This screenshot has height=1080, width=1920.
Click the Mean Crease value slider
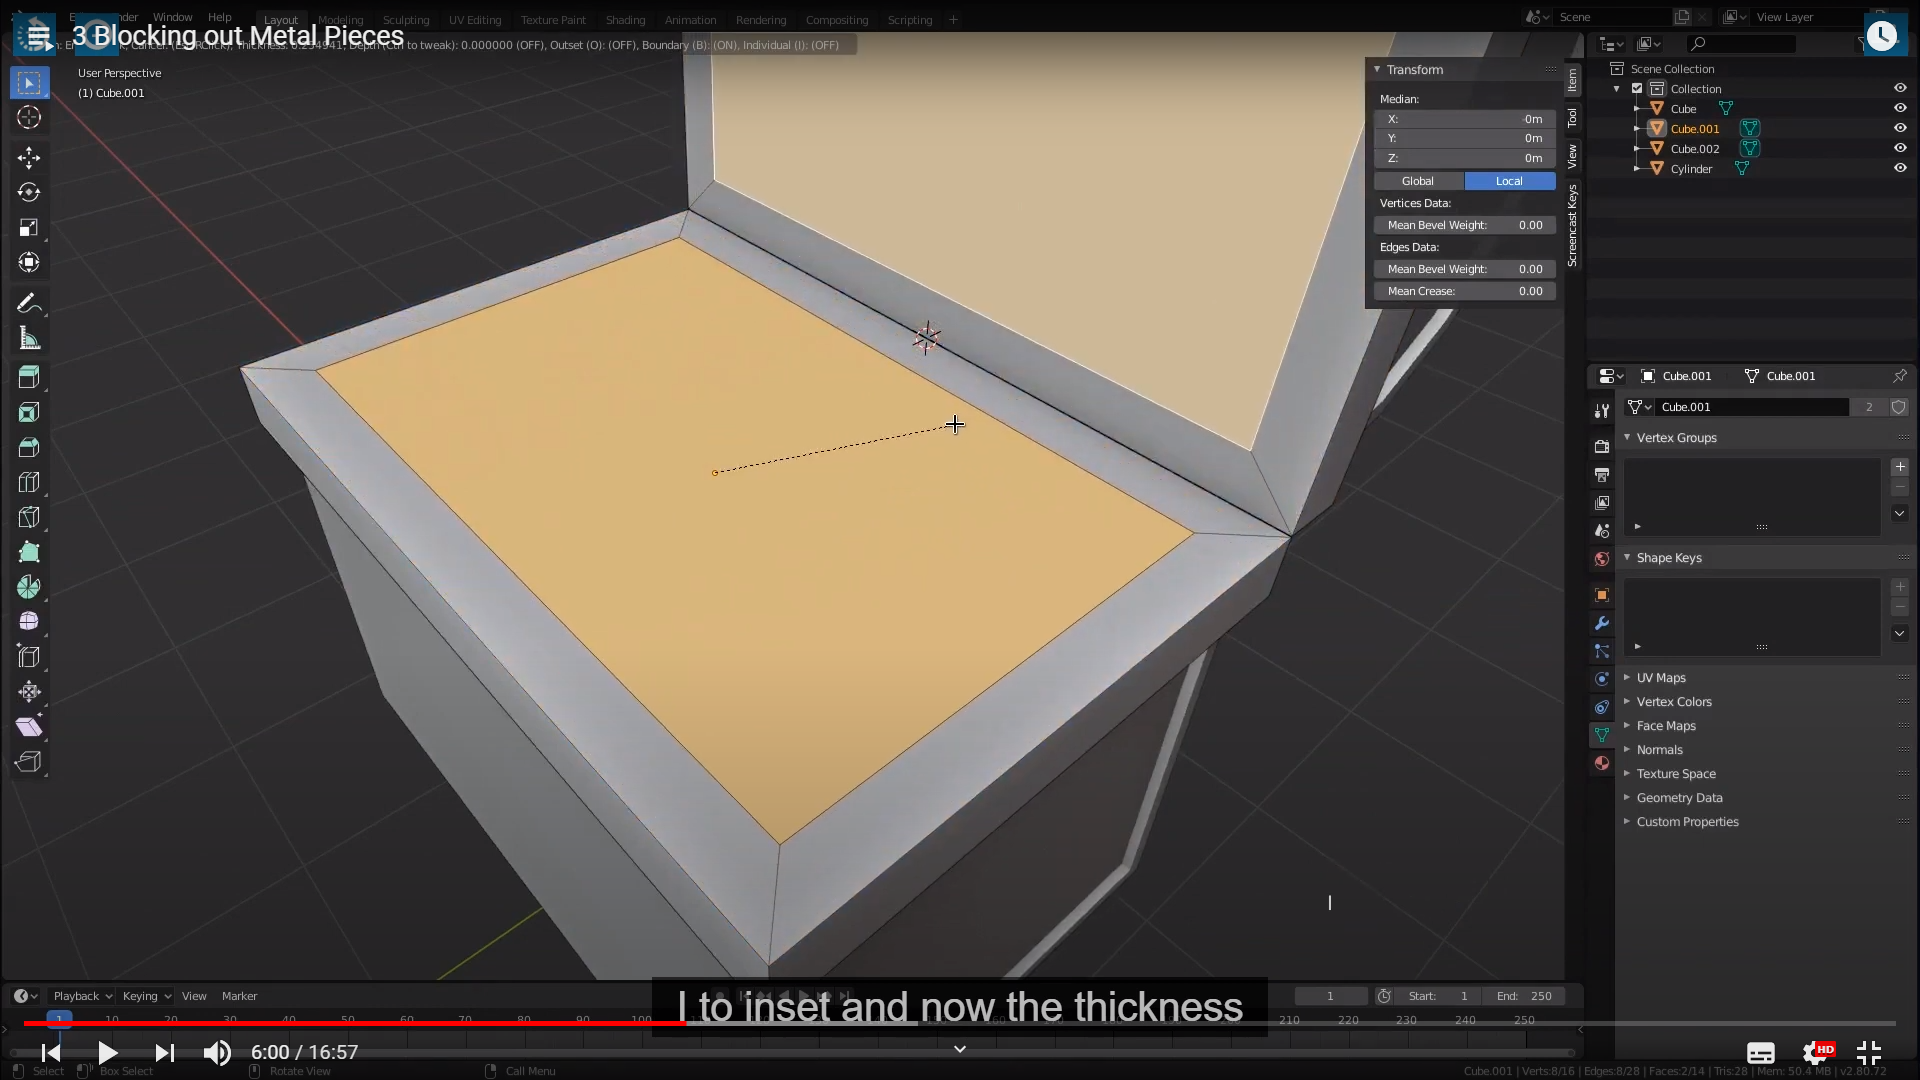[x=1464, y=291]
